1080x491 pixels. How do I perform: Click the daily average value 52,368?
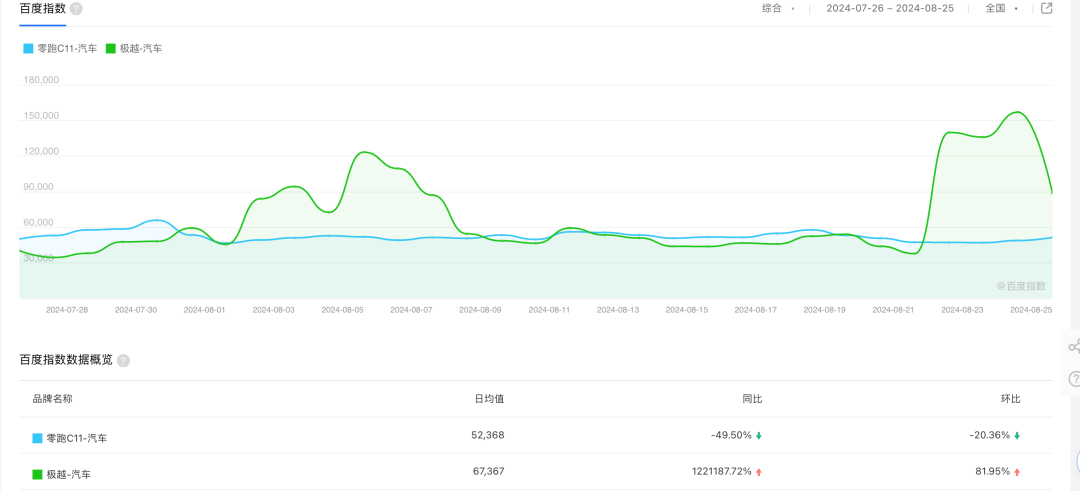tap(489, 435)
